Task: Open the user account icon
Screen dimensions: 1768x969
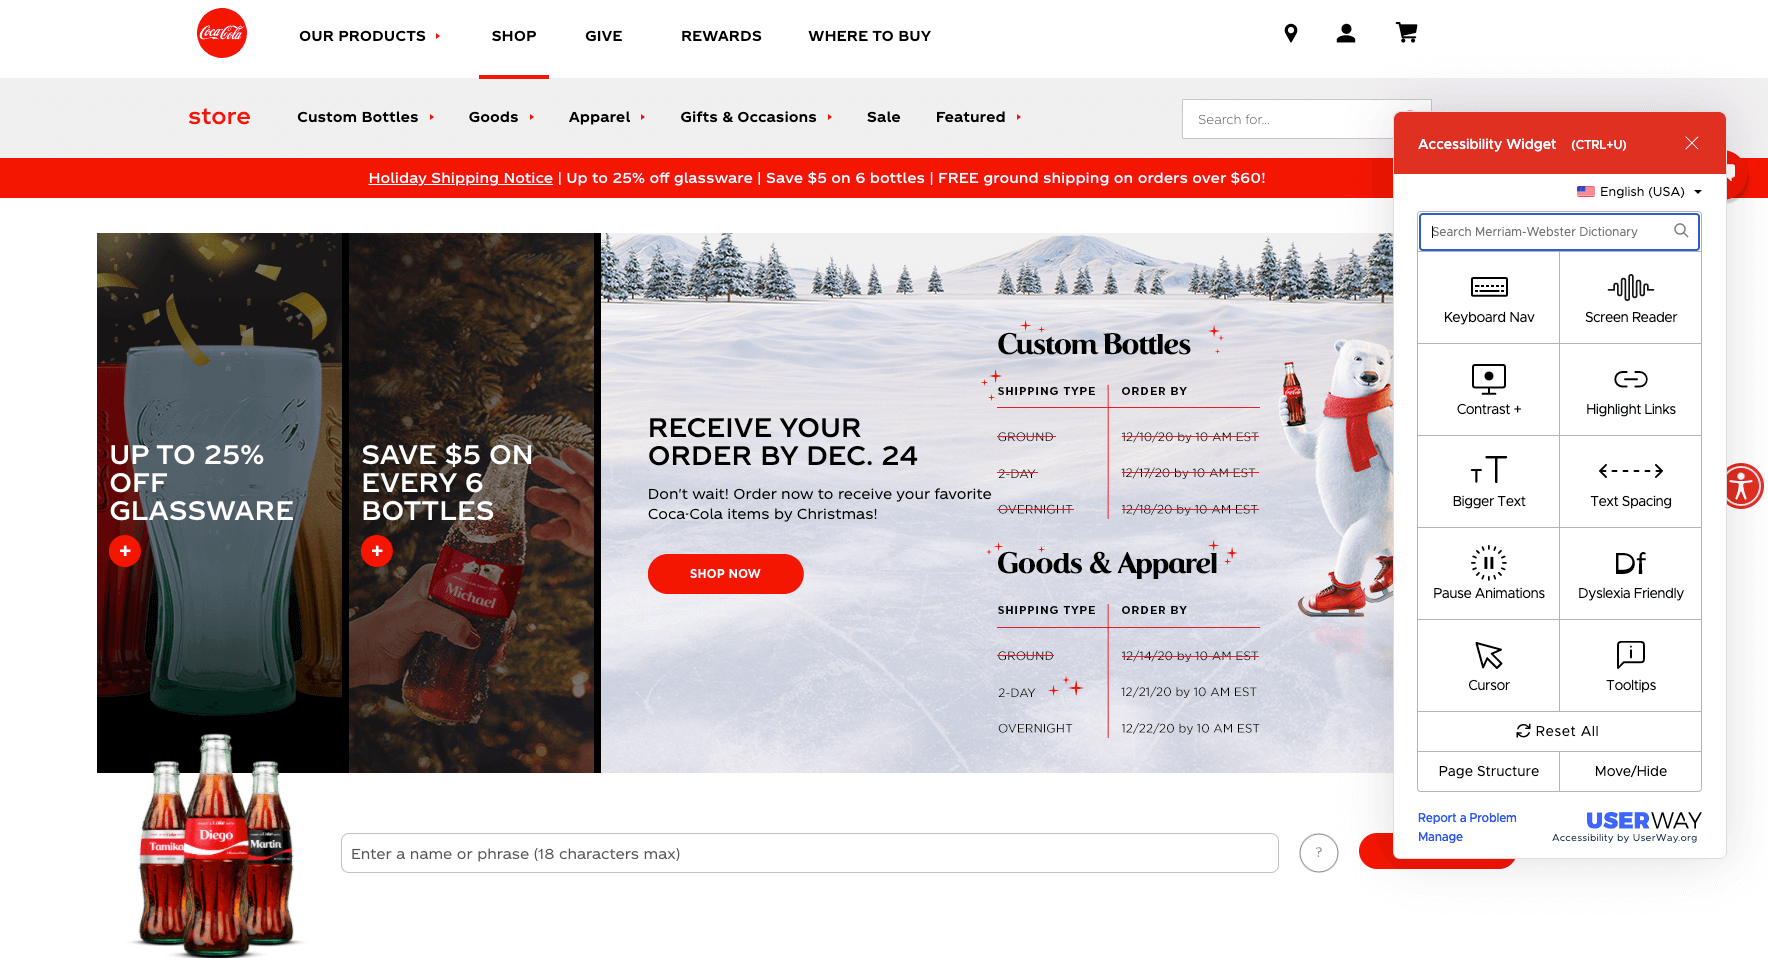Action: [x=1346, y=34]
